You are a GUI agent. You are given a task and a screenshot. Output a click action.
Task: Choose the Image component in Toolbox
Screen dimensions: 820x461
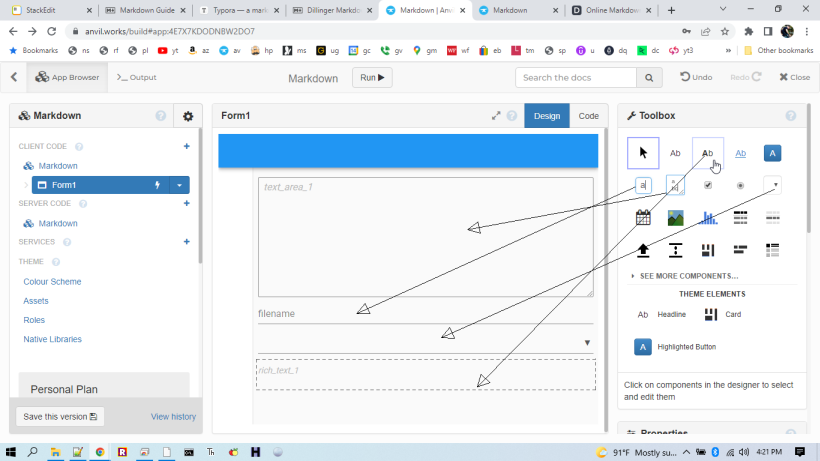[676, 217]
